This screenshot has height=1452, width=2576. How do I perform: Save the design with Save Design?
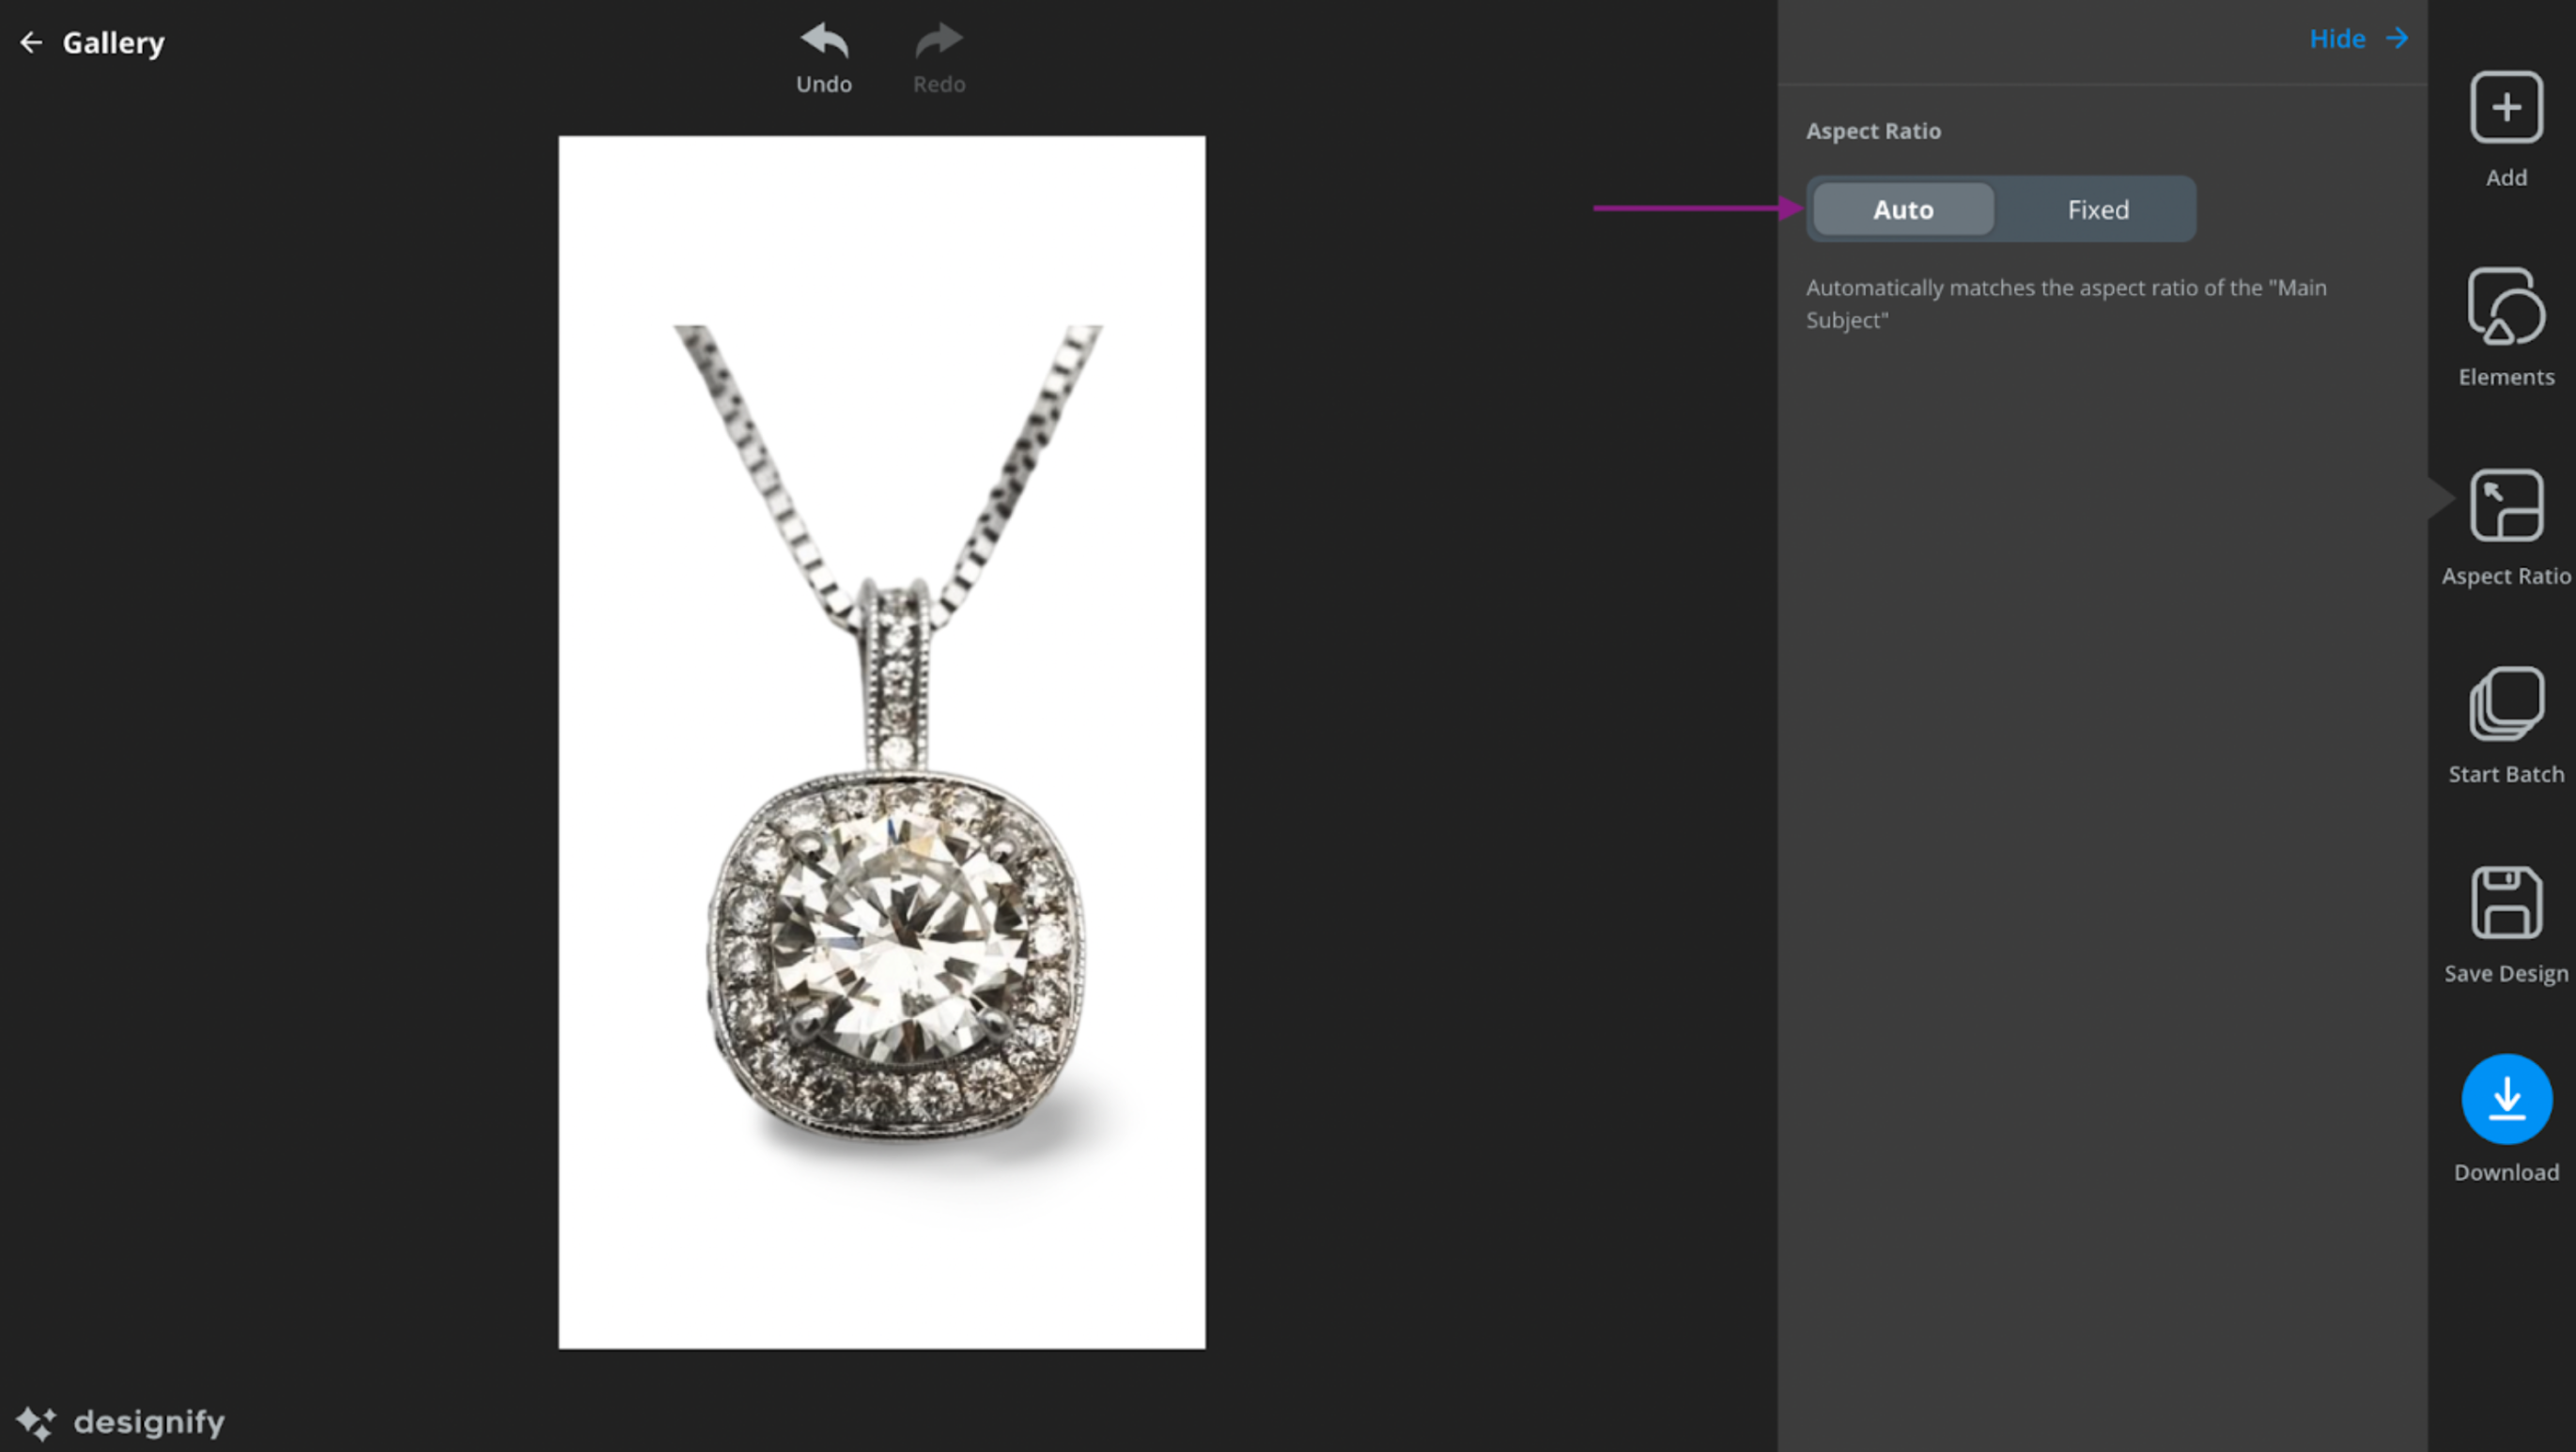coord(2506,925)
